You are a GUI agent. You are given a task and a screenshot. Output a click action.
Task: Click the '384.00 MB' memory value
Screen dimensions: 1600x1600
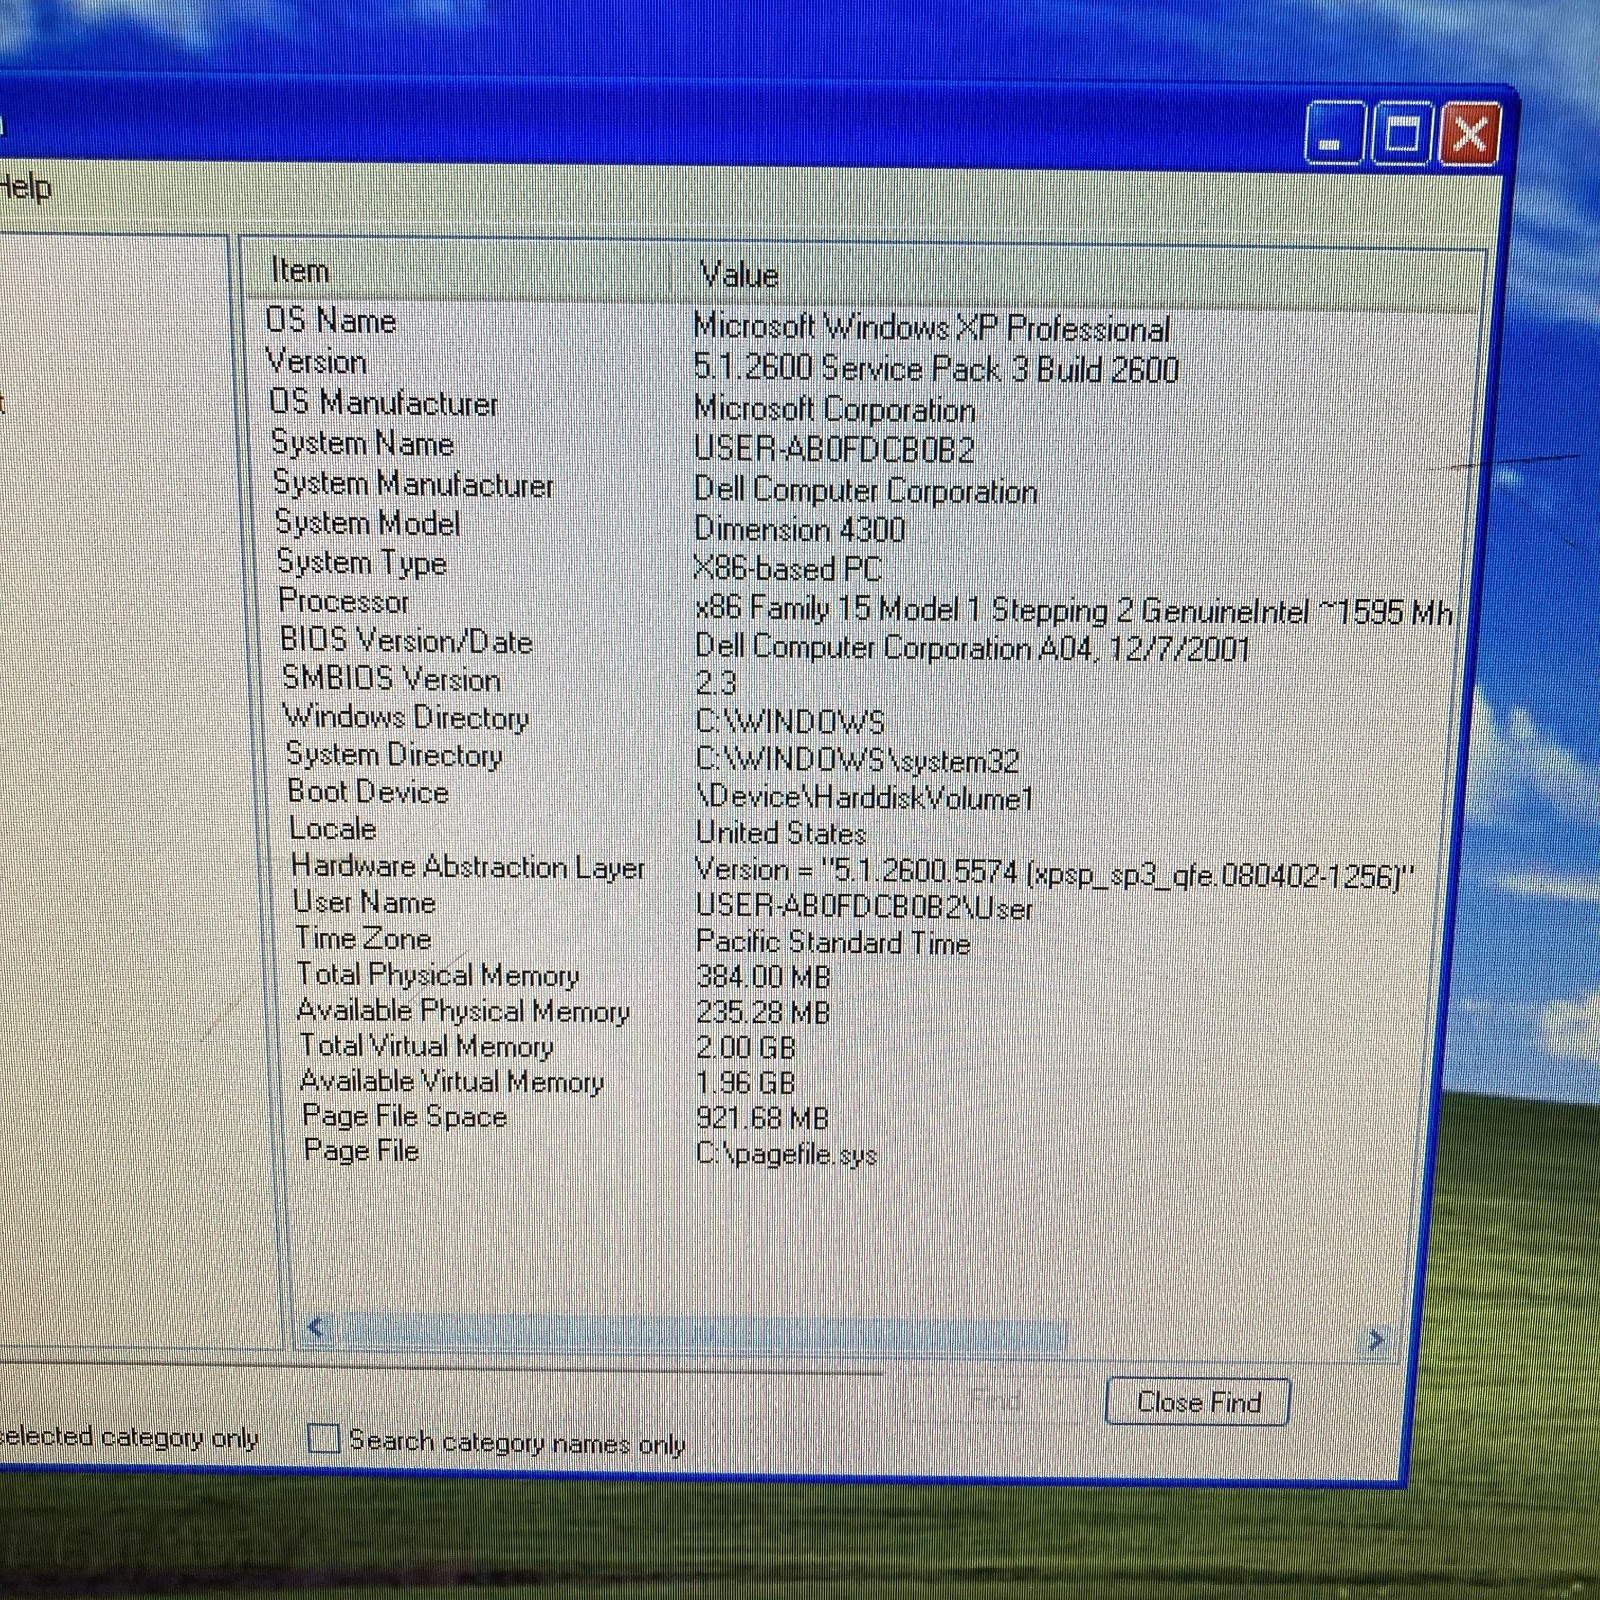click(x=763, y=976)
